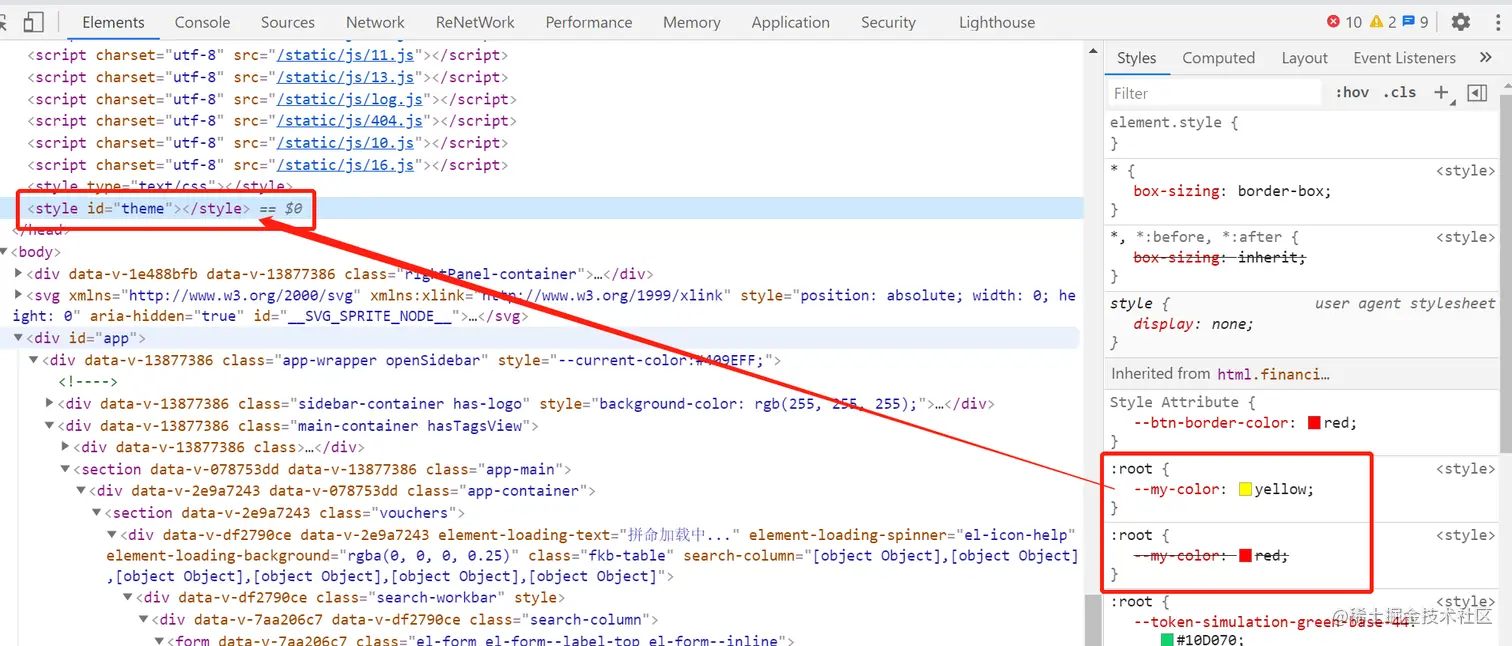The height and width of the screenshot is (646, 1512).
Task: Expand the sidebar-container has-logo div
Action: (x=51, y=403)
